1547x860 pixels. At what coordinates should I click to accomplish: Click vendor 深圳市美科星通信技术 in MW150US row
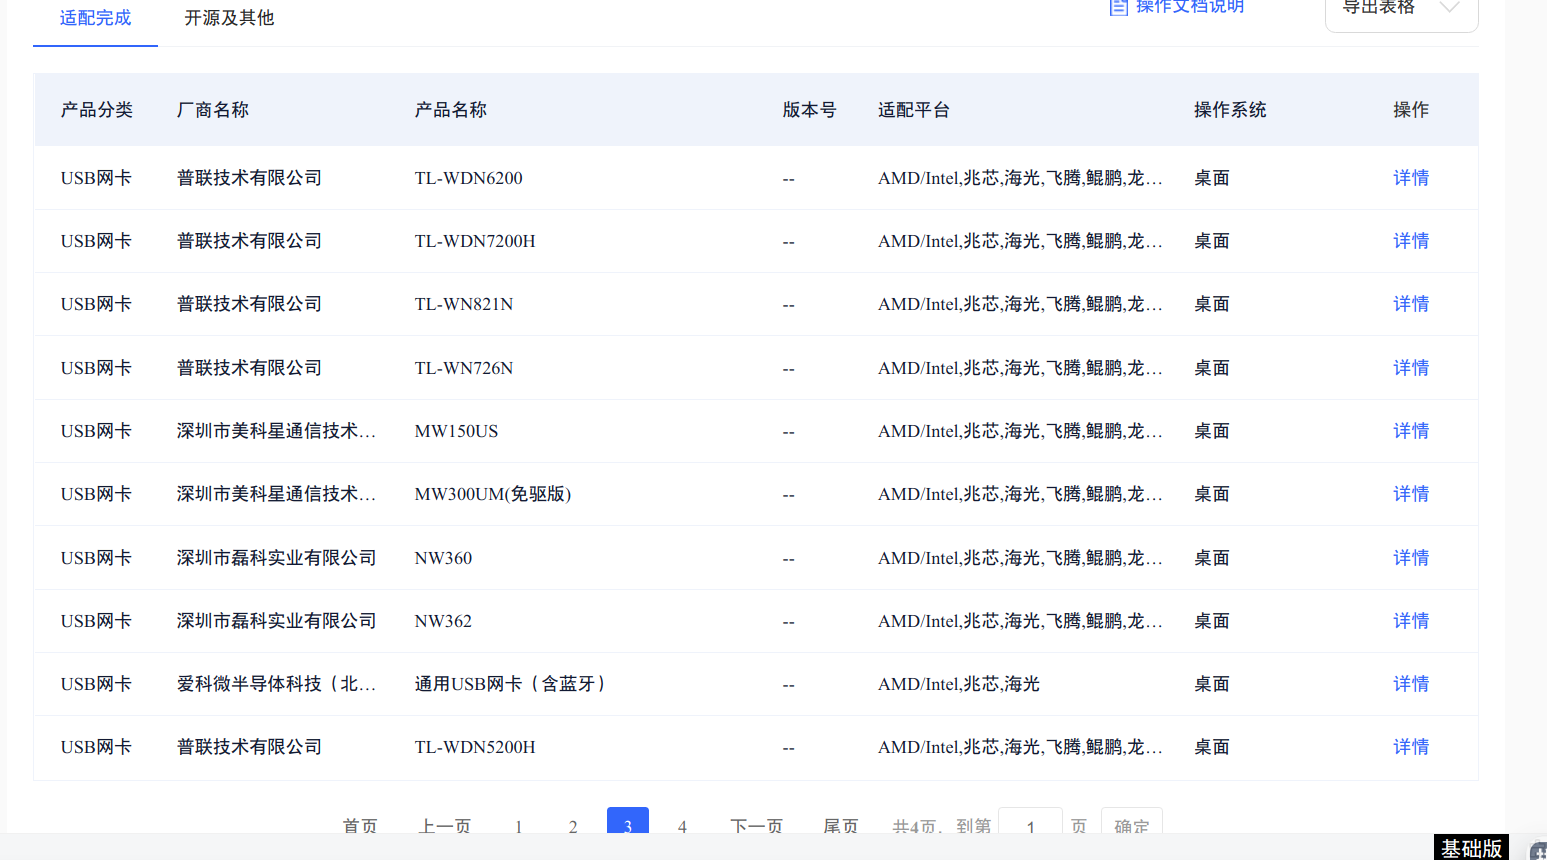(x=277, y=431)
